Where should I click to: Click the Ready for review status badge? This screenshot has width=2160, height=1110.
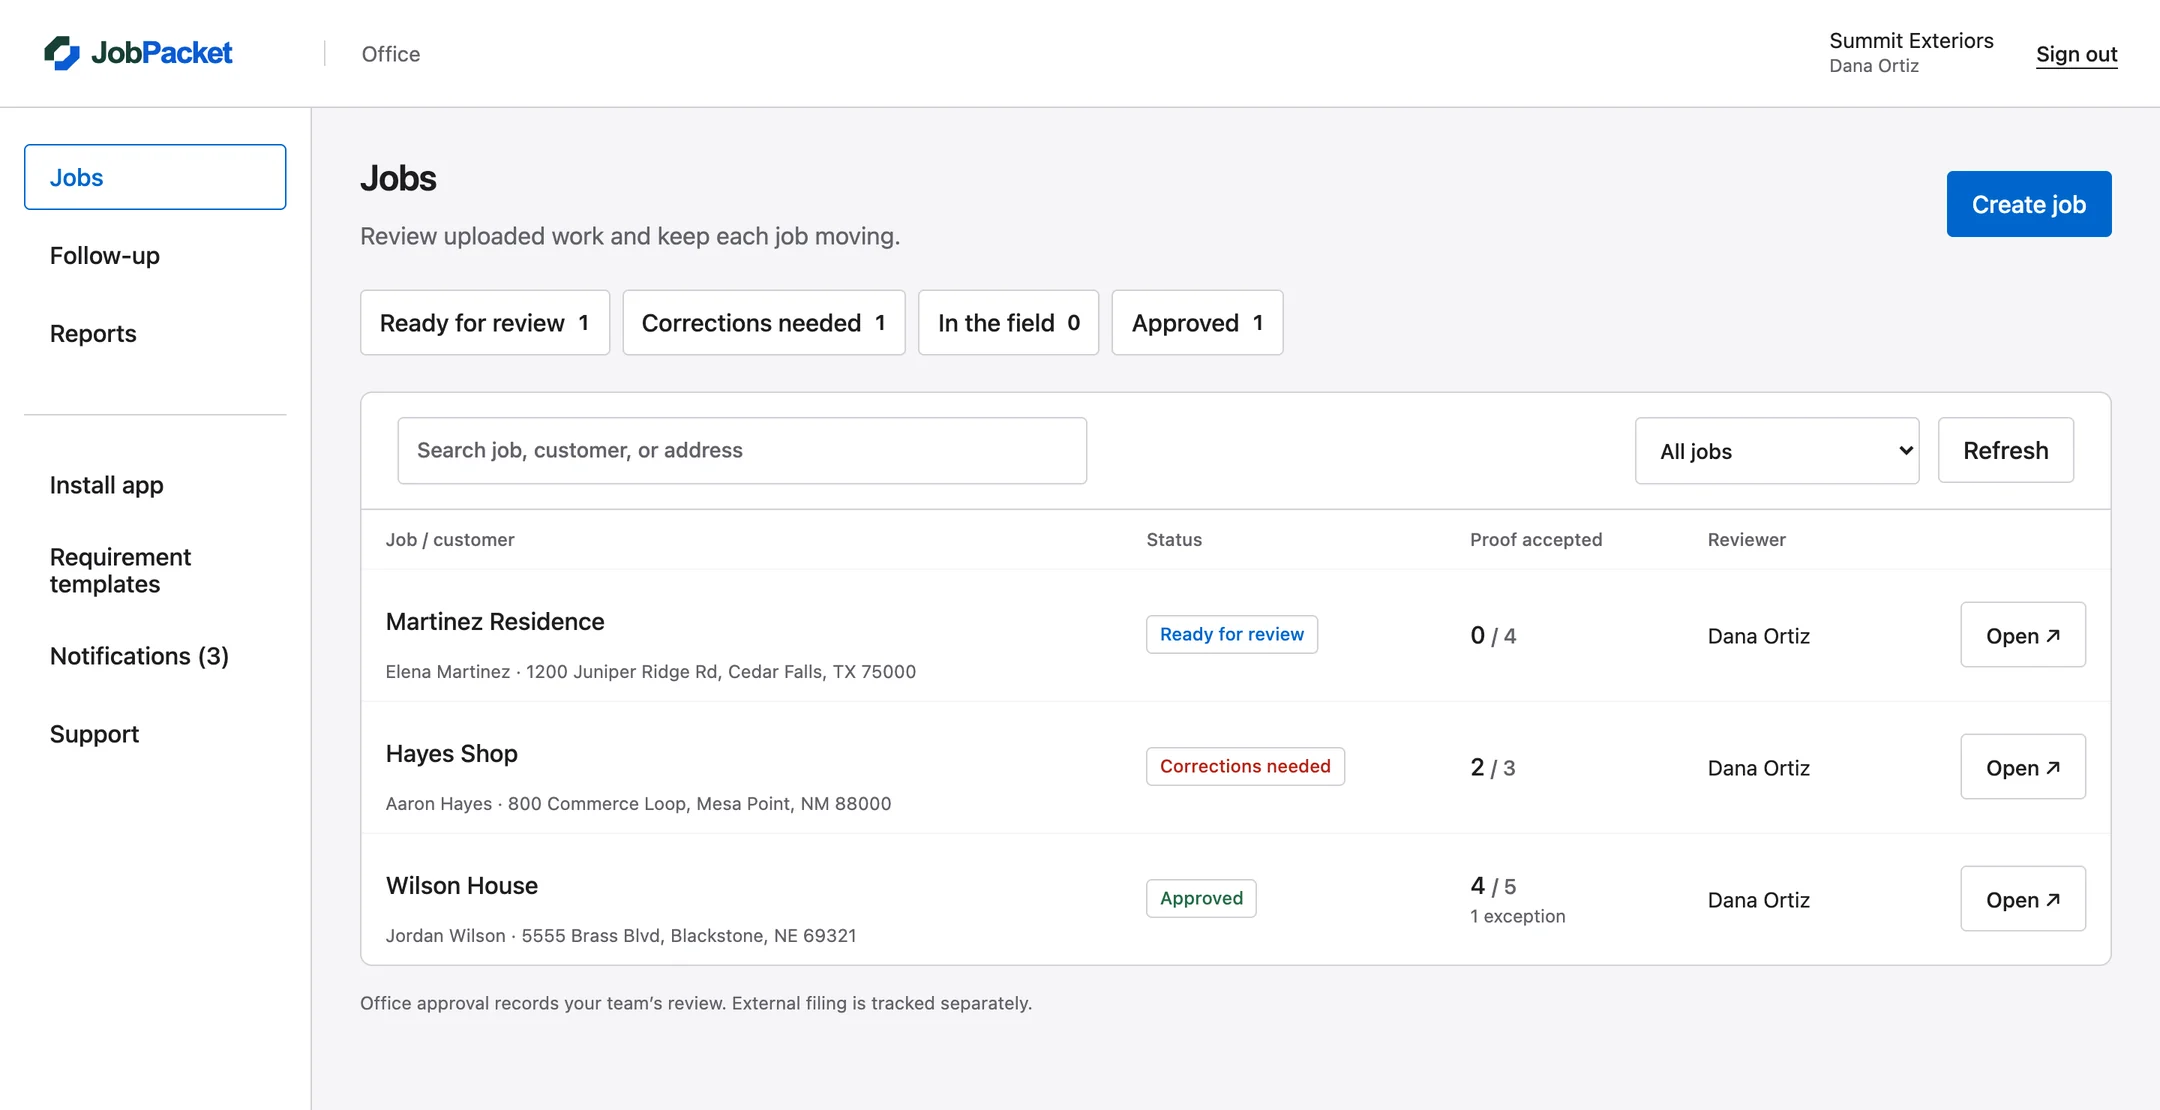point(1232,635)
